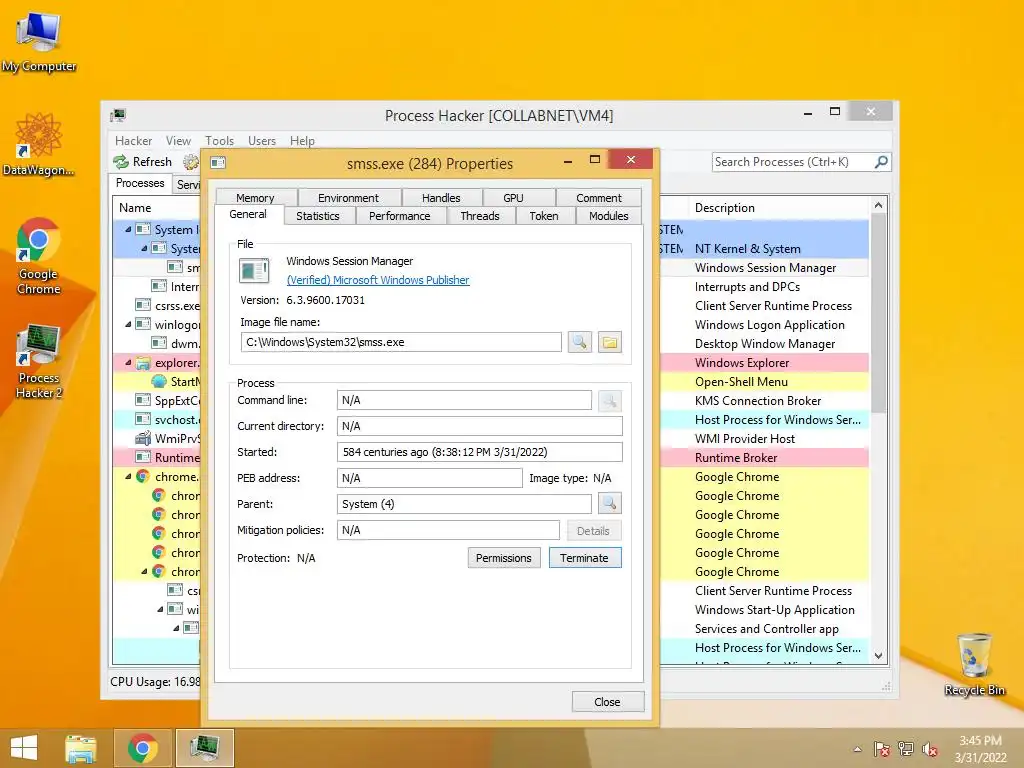This screenshot has height=768, width=1024.
Task: Open Process Hacker 2 desktop shortcut
Action: (x=39, y=360)
